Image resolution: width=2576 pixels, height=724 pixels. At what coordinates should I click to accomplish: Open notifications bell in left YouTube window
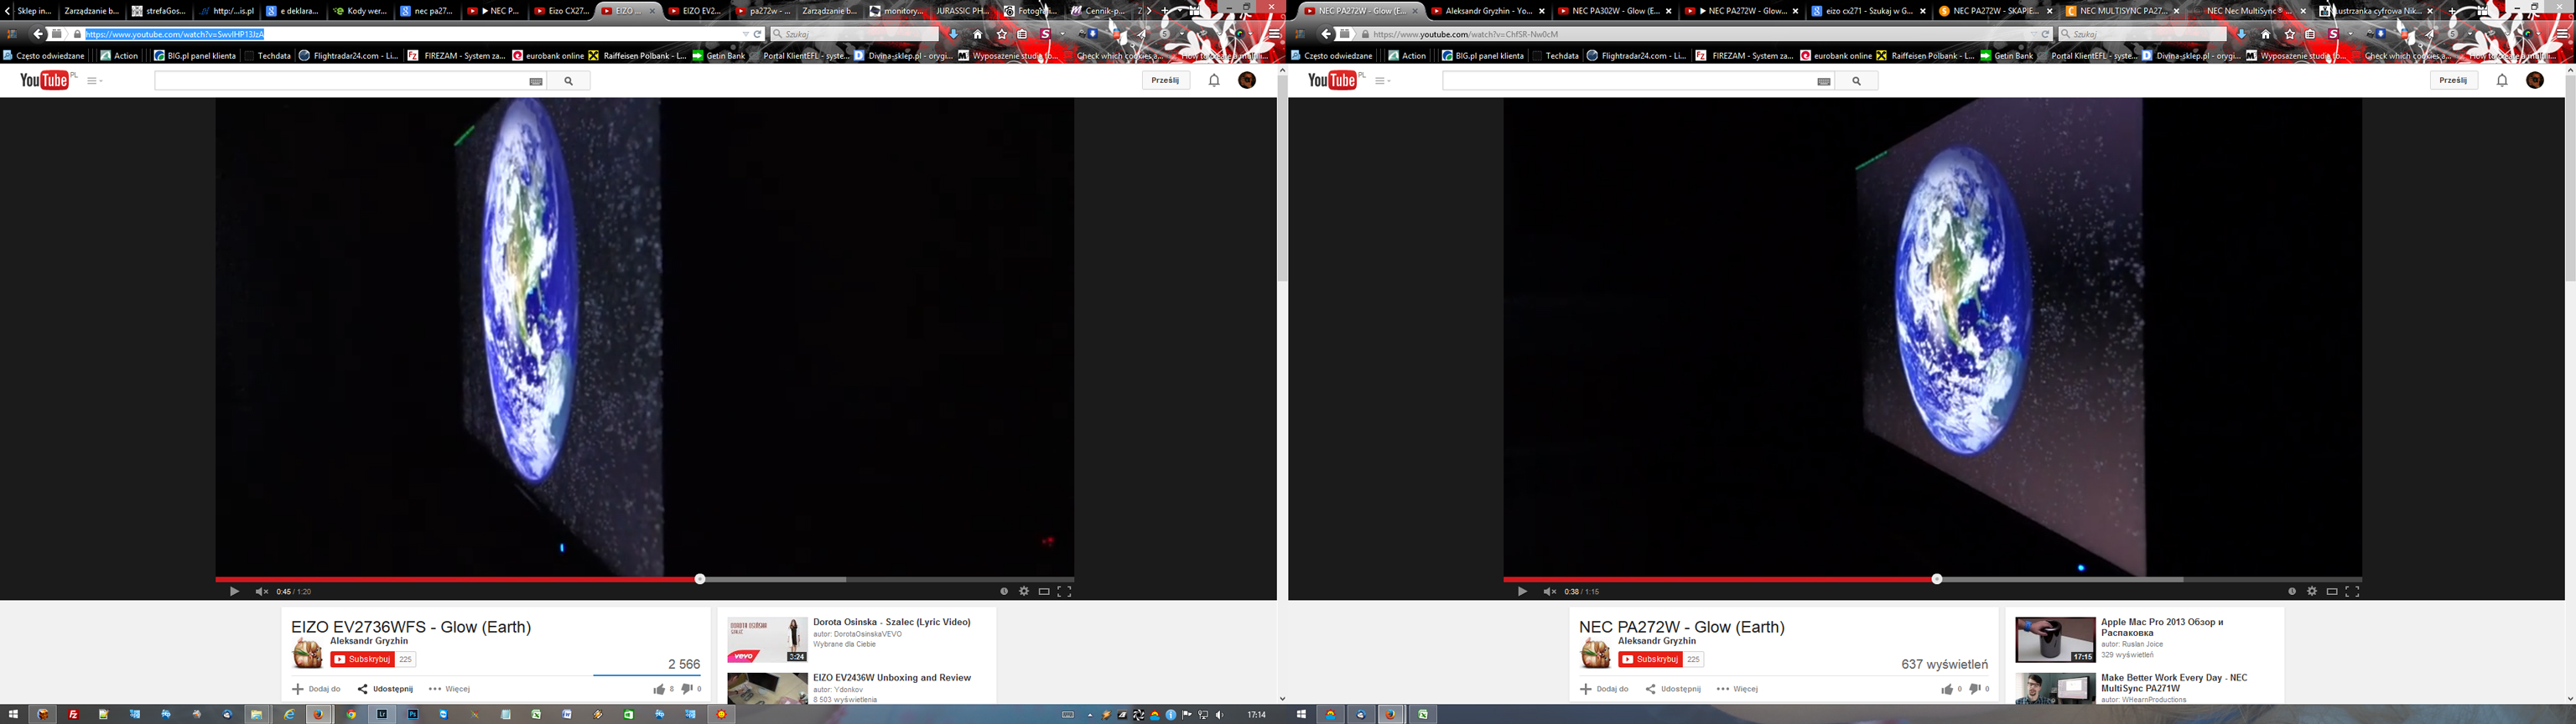tap(1214, 81)
